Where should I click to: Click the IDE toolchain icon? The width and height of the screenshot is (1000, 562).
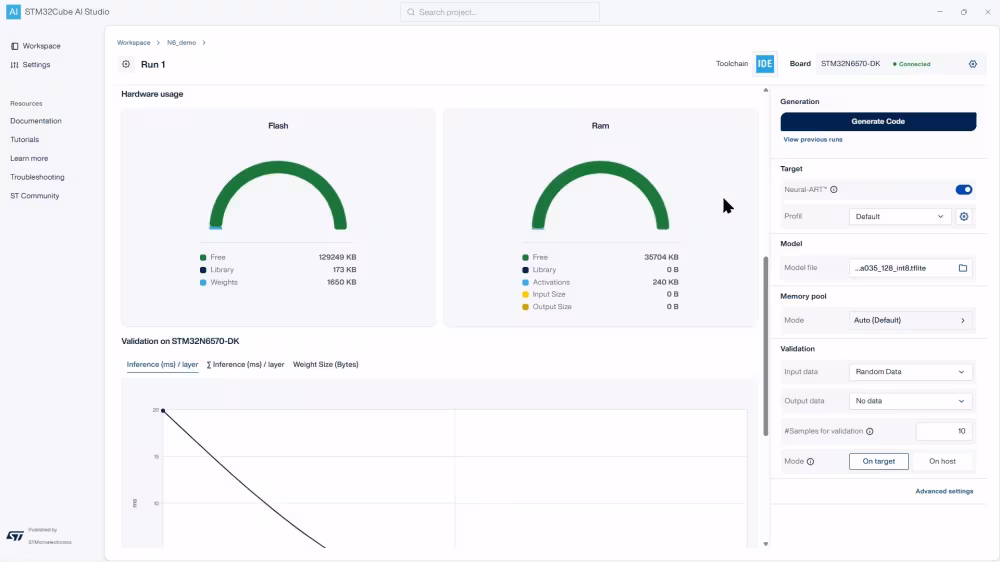(765, 64)
